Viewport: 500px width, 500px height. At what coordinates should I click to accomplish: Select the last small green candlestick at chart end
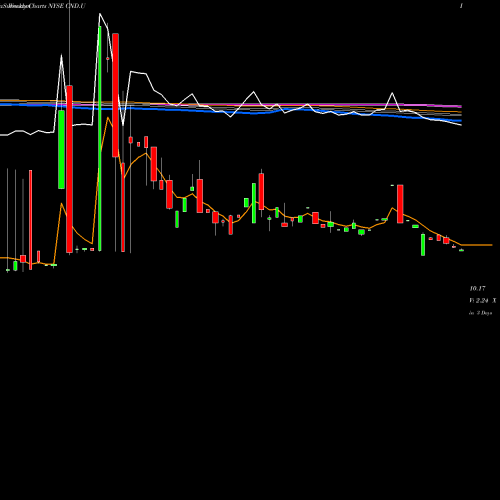(461, 250)
